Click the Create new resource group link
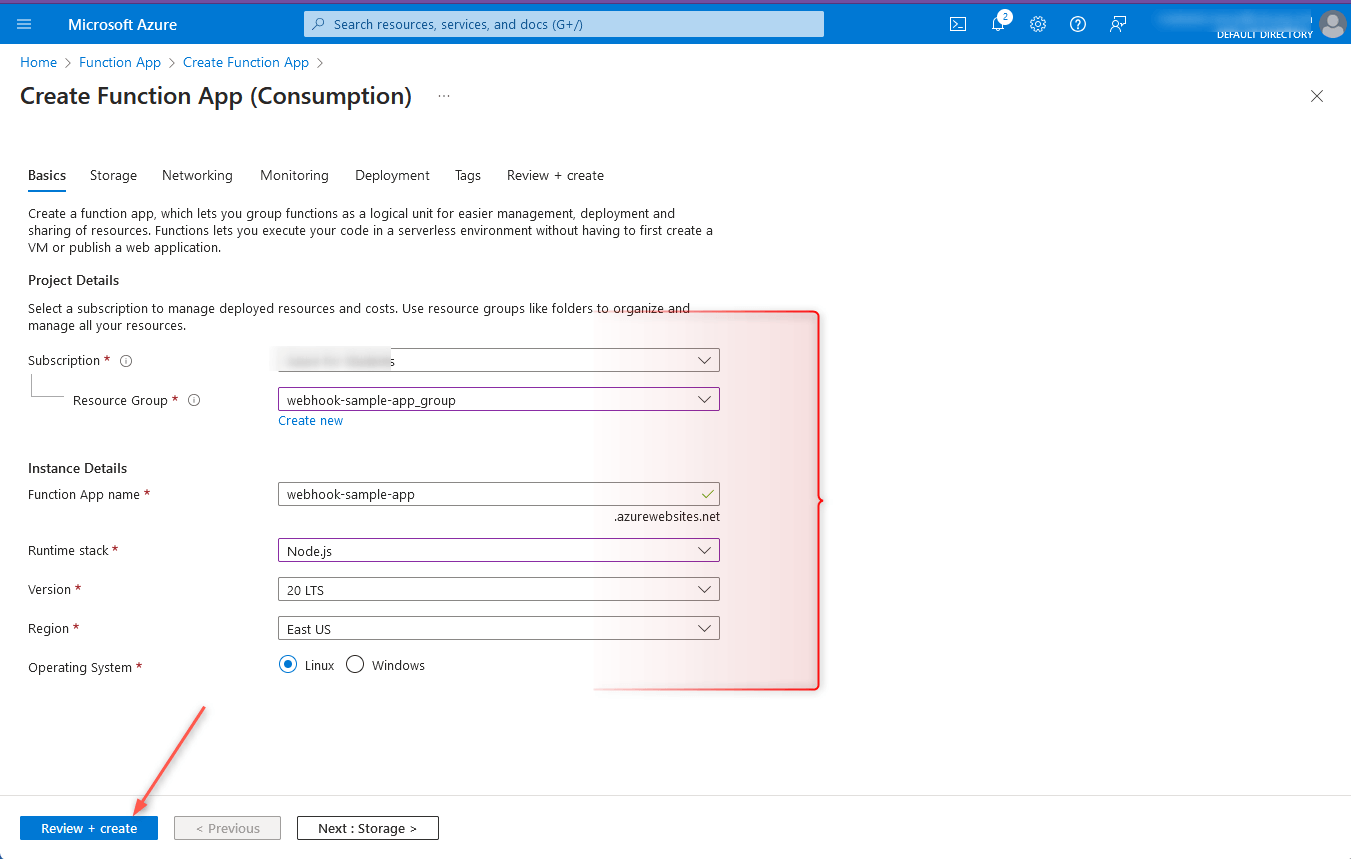Viewport: 1351px width, 859px height. click(310, 420)
